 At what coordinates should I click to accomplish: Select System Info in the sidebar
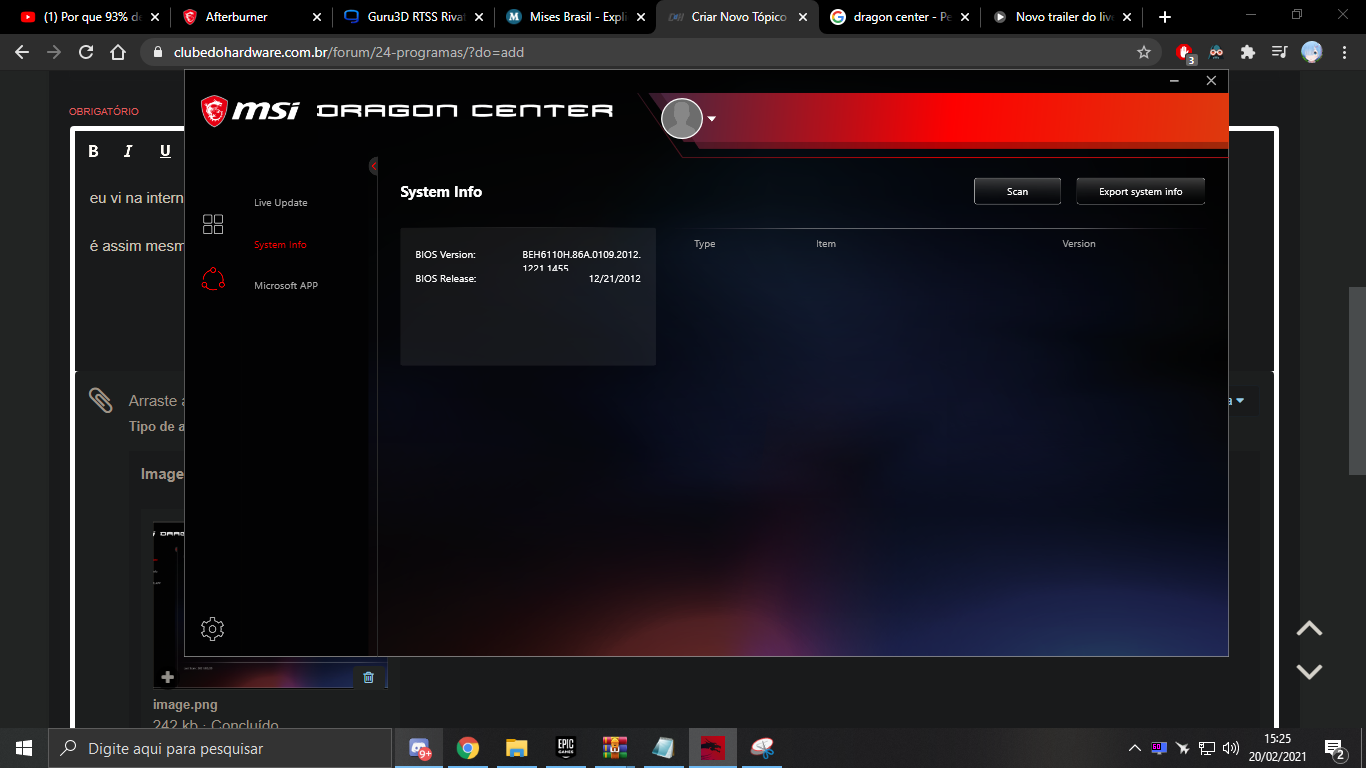[280, 245]
